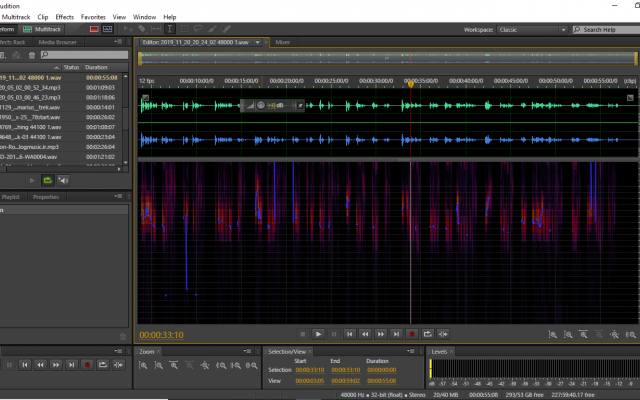The height and width of the screenshot is (400, 640).
Task: Click Zoom In (Amplitude) in the Zoom panel
Action: pyautogui.click(x=143, y=365)
